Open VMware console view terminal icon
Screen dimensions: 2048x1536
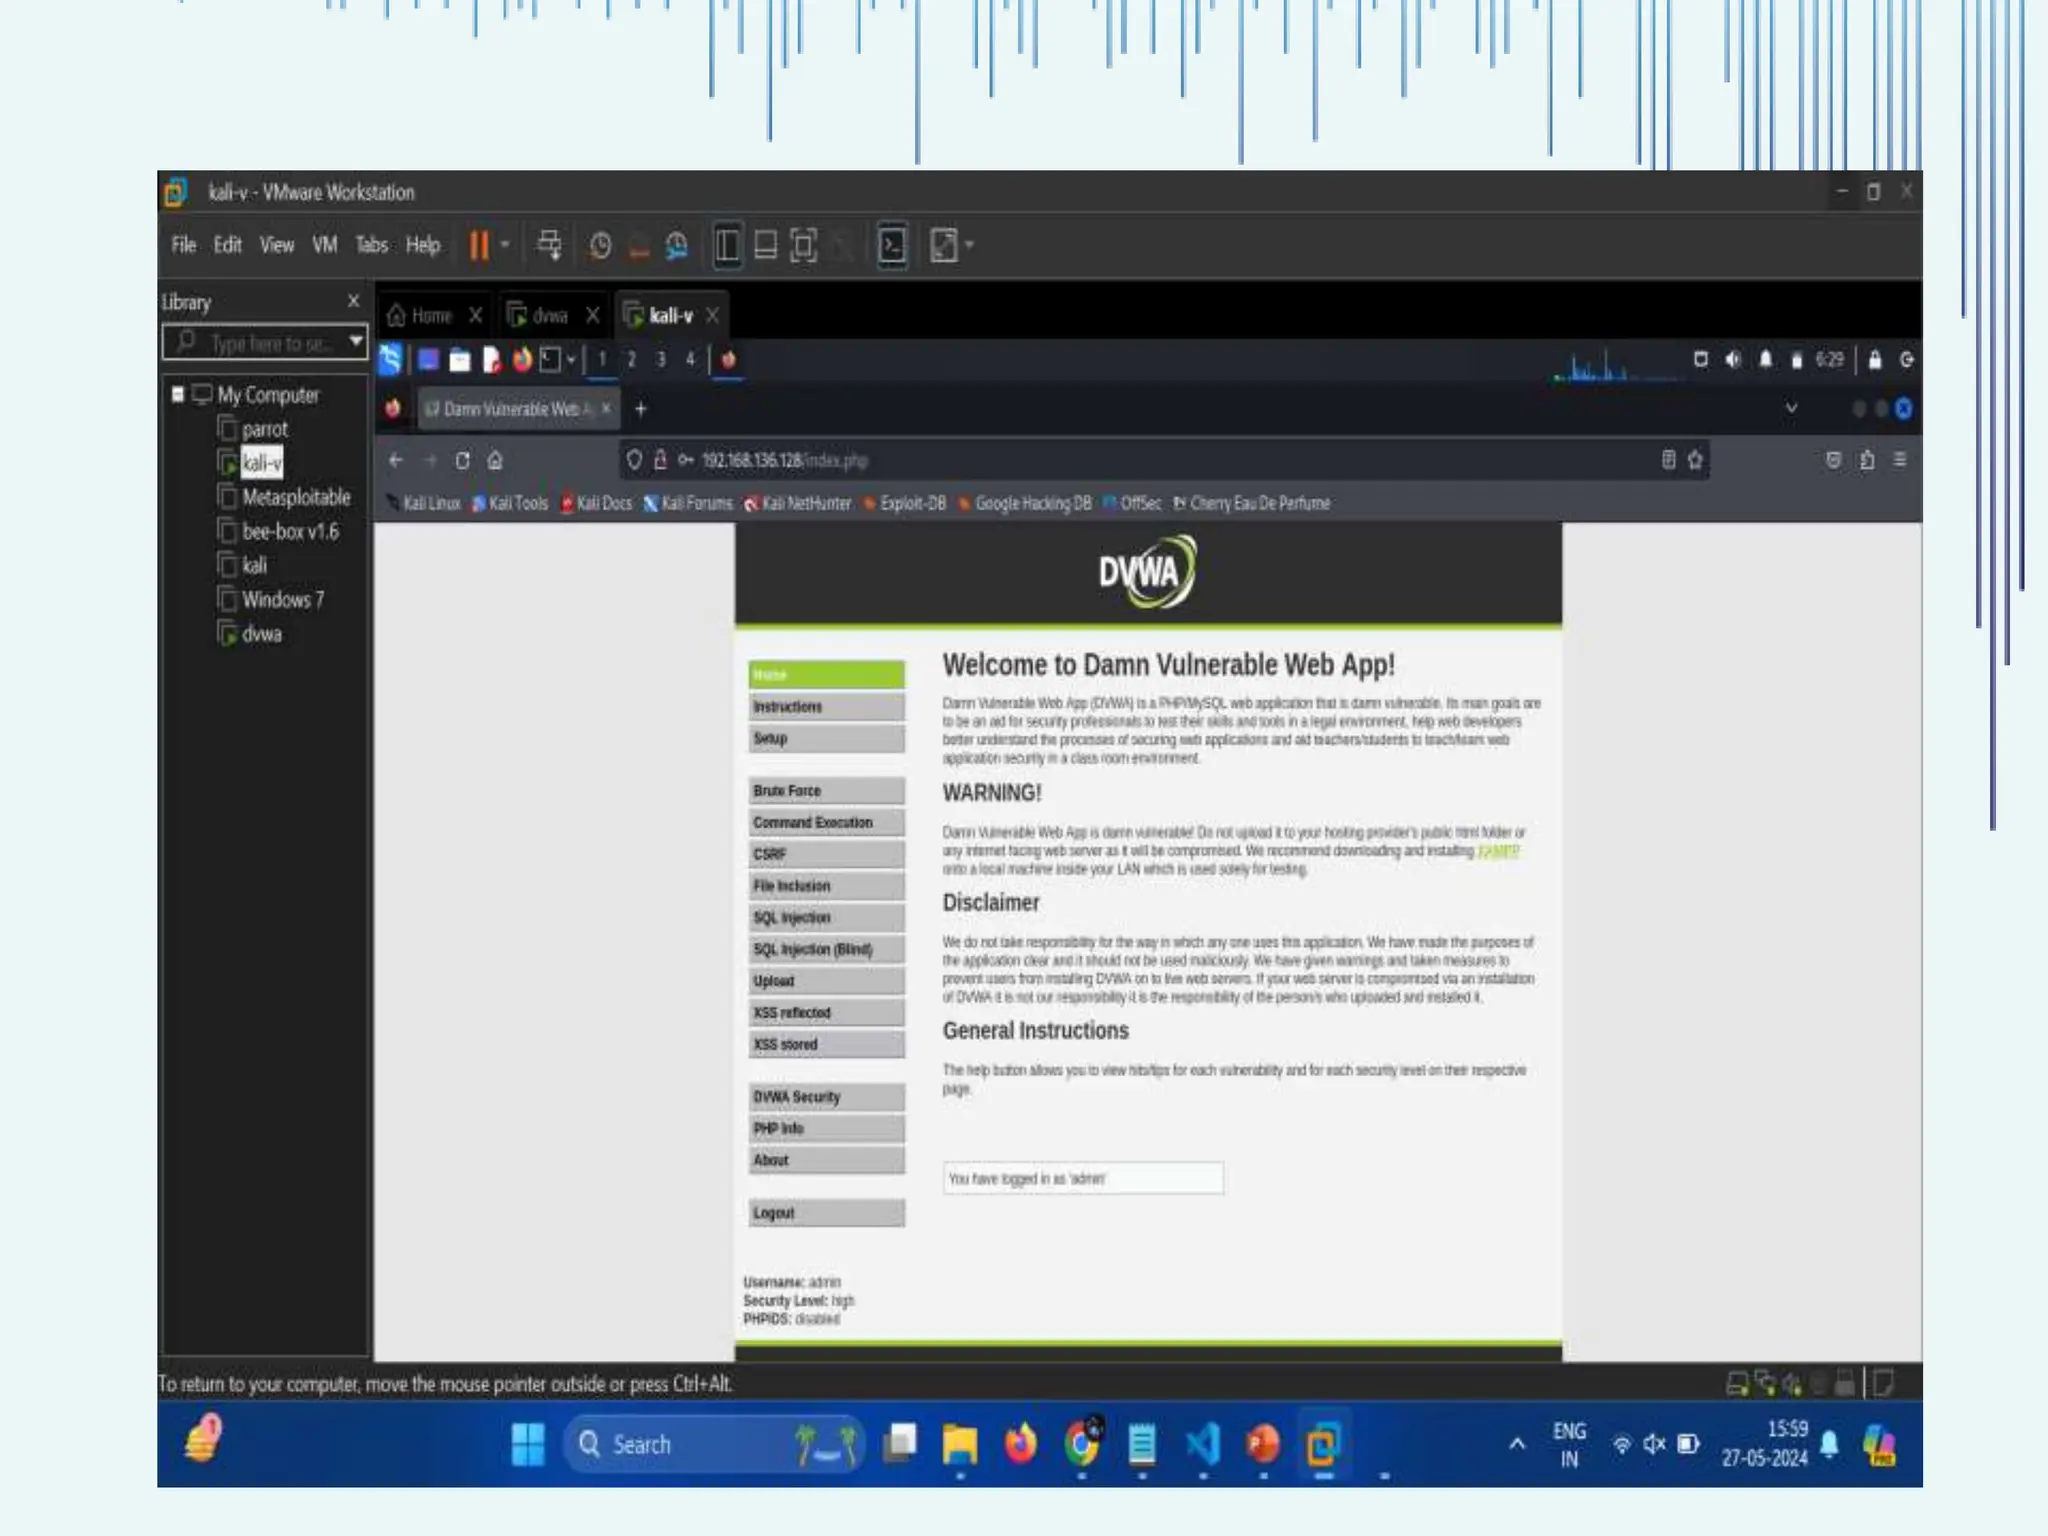pyautogui.click(x=892, y=245)
